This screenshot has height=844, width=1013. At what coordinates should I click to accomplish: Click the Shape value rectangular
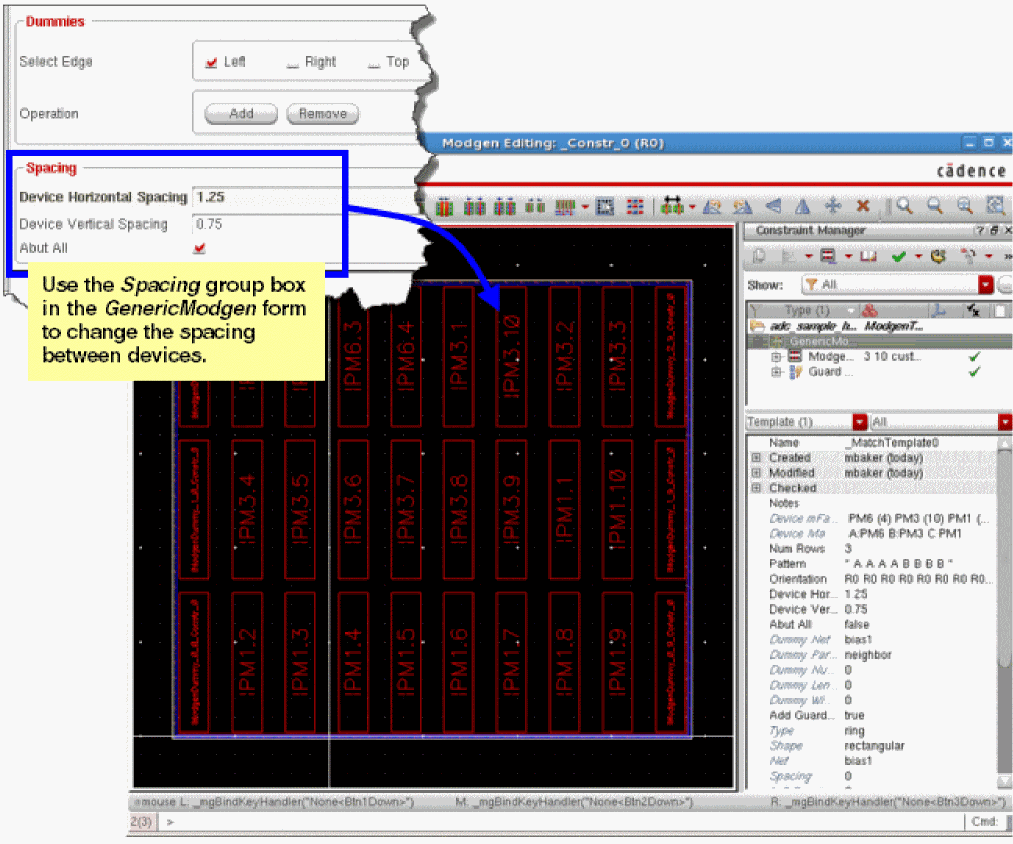(874, 746)
